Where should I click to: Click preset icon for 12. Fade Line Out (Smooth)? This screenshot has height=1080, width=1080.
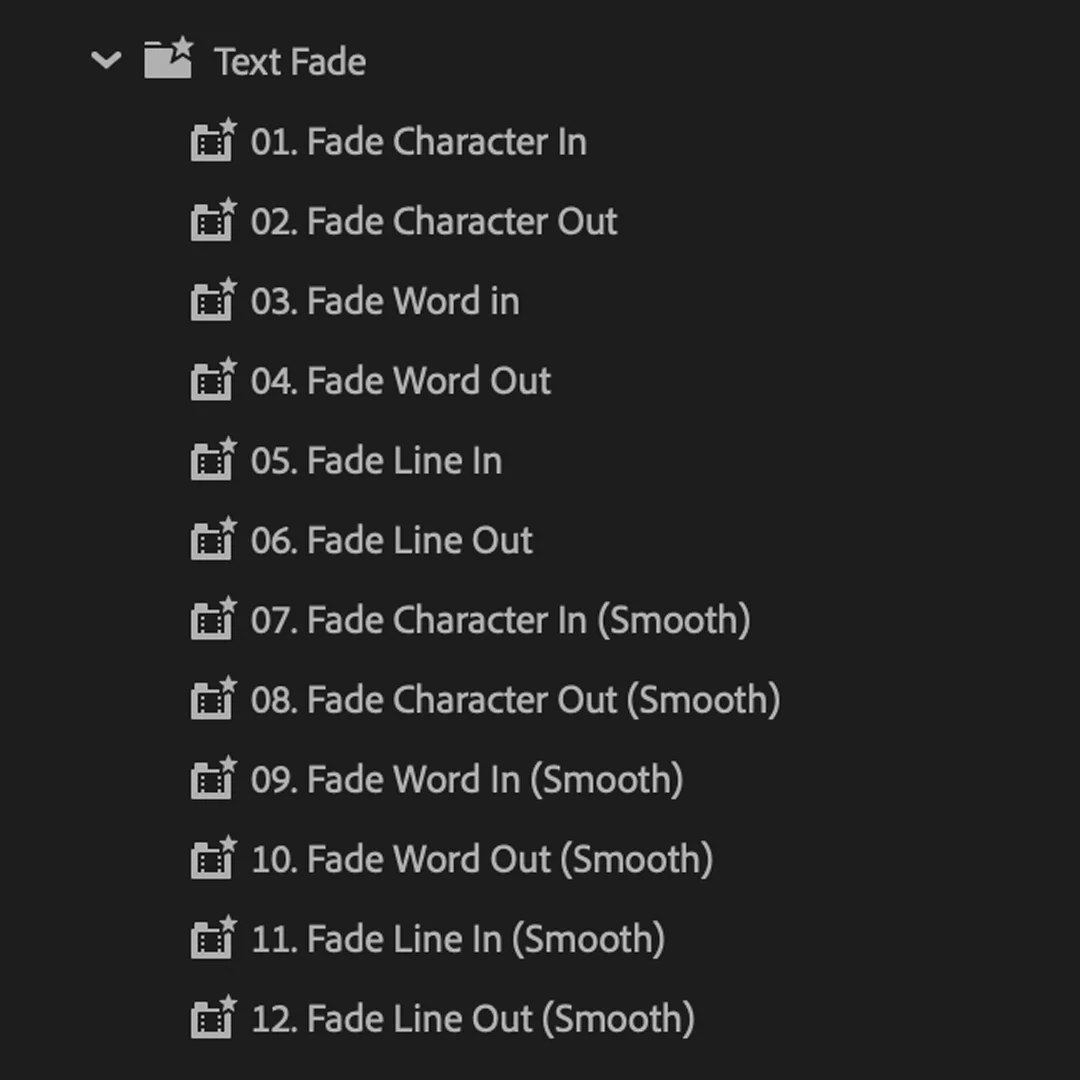(x=213, y=1018)
